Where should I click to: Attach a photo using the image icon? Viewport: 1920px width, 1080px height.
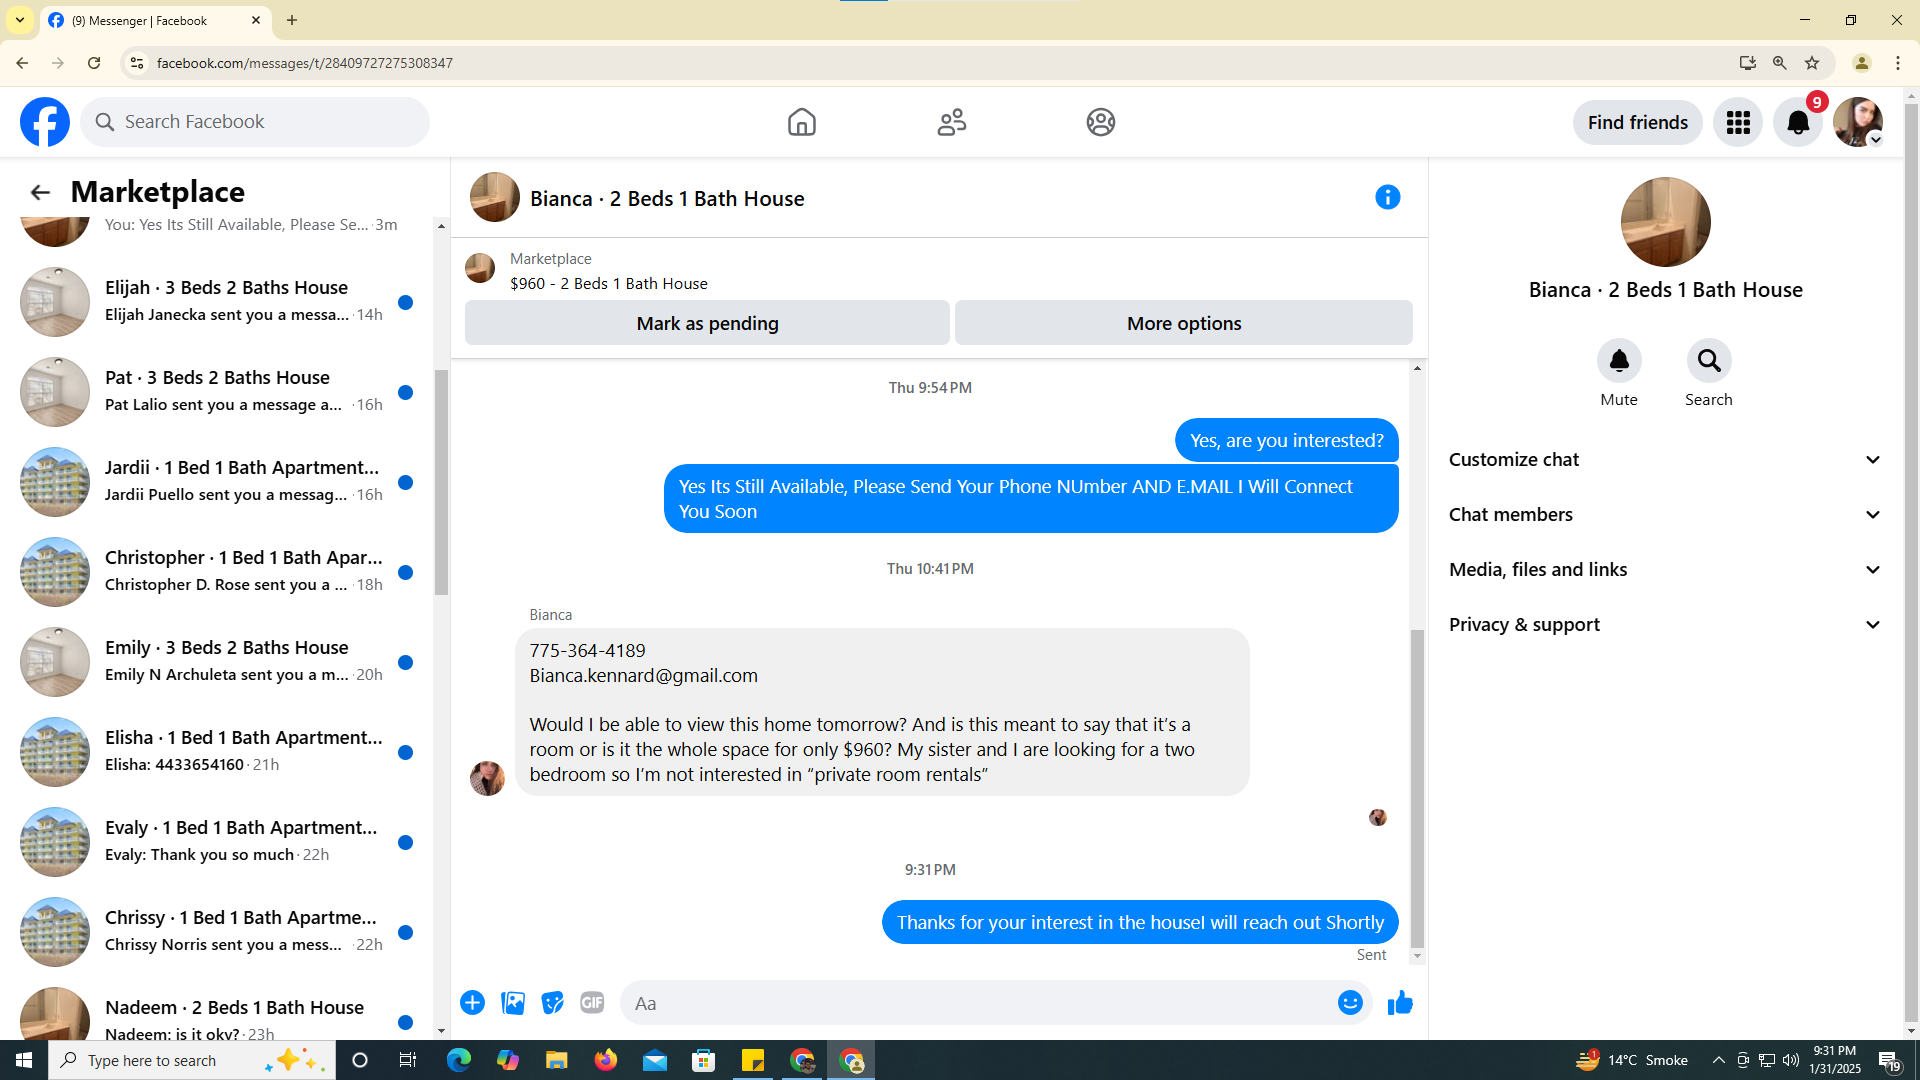pos(513,1003)
